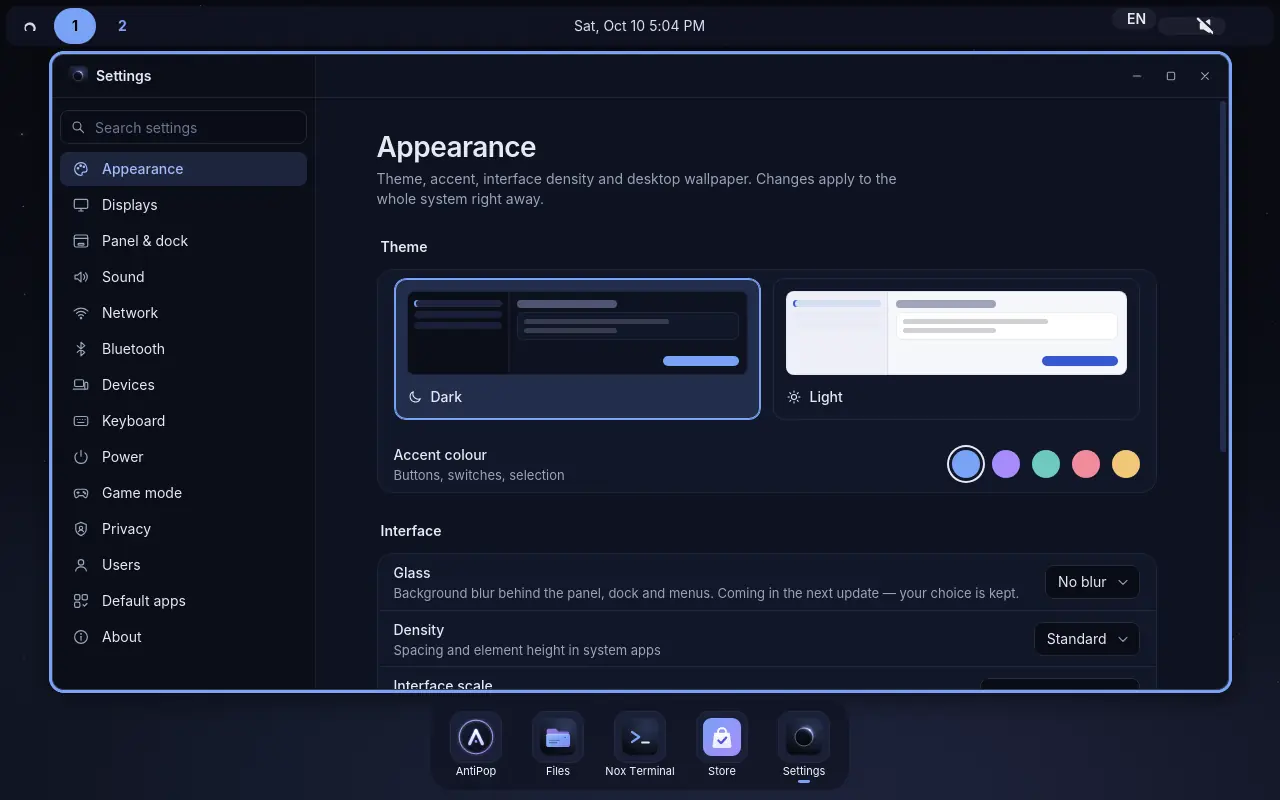Click the Devices icon
Viewport: 1280px width, 800px height.
point(81,385)
